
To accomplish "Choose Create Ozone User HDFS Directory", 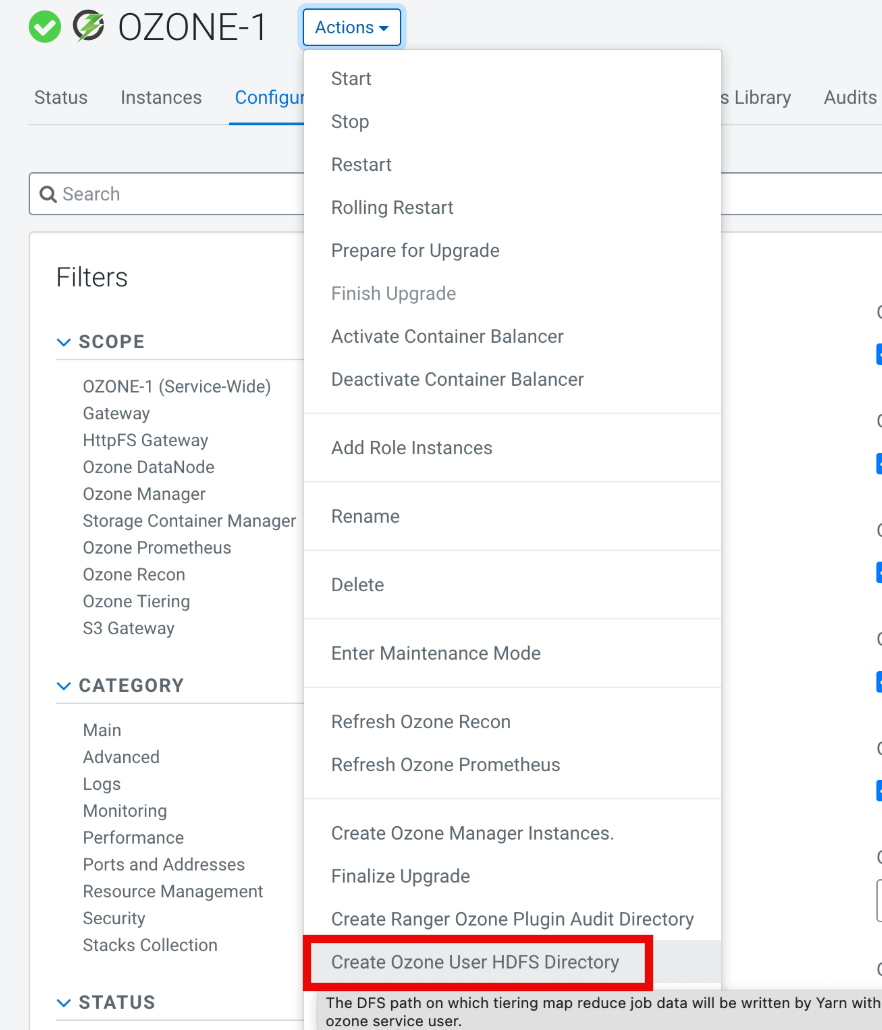I will (x=475, y=963).
